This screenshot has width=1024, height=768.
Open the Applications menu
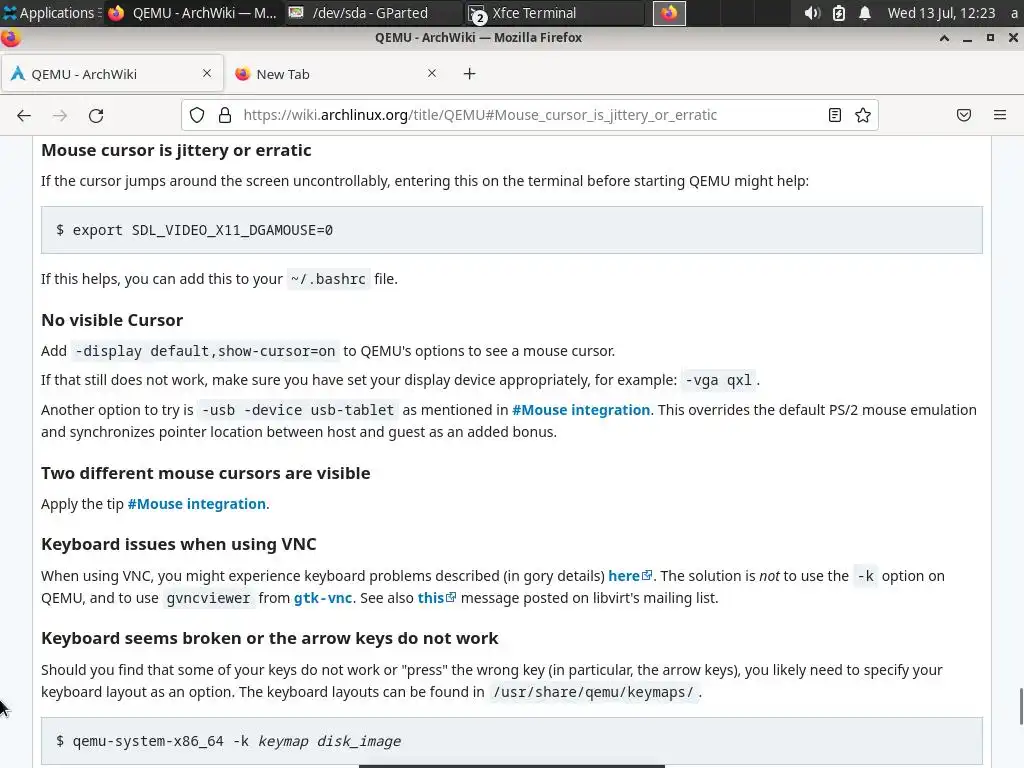[51, 13]
